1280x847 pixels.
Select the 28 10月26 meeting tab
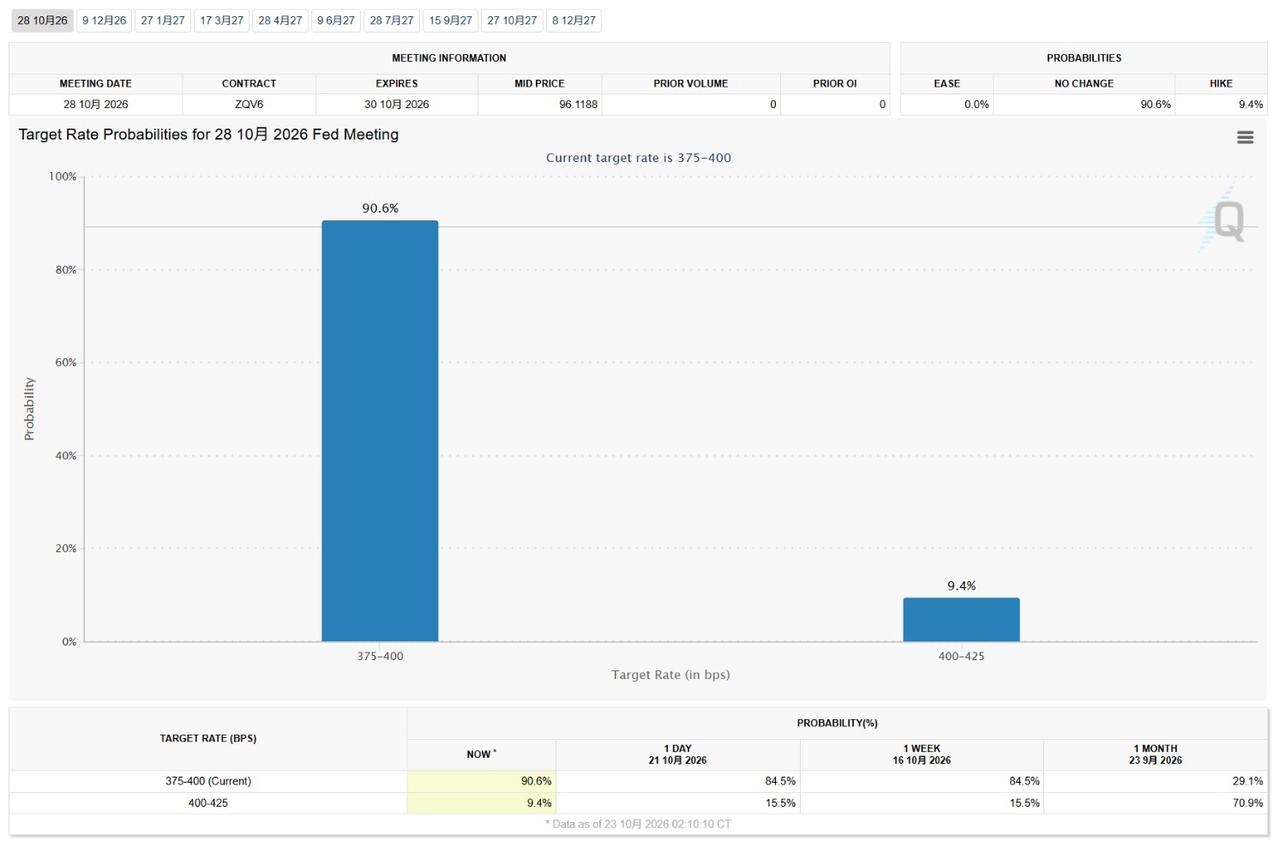click(x=42, y=20)
